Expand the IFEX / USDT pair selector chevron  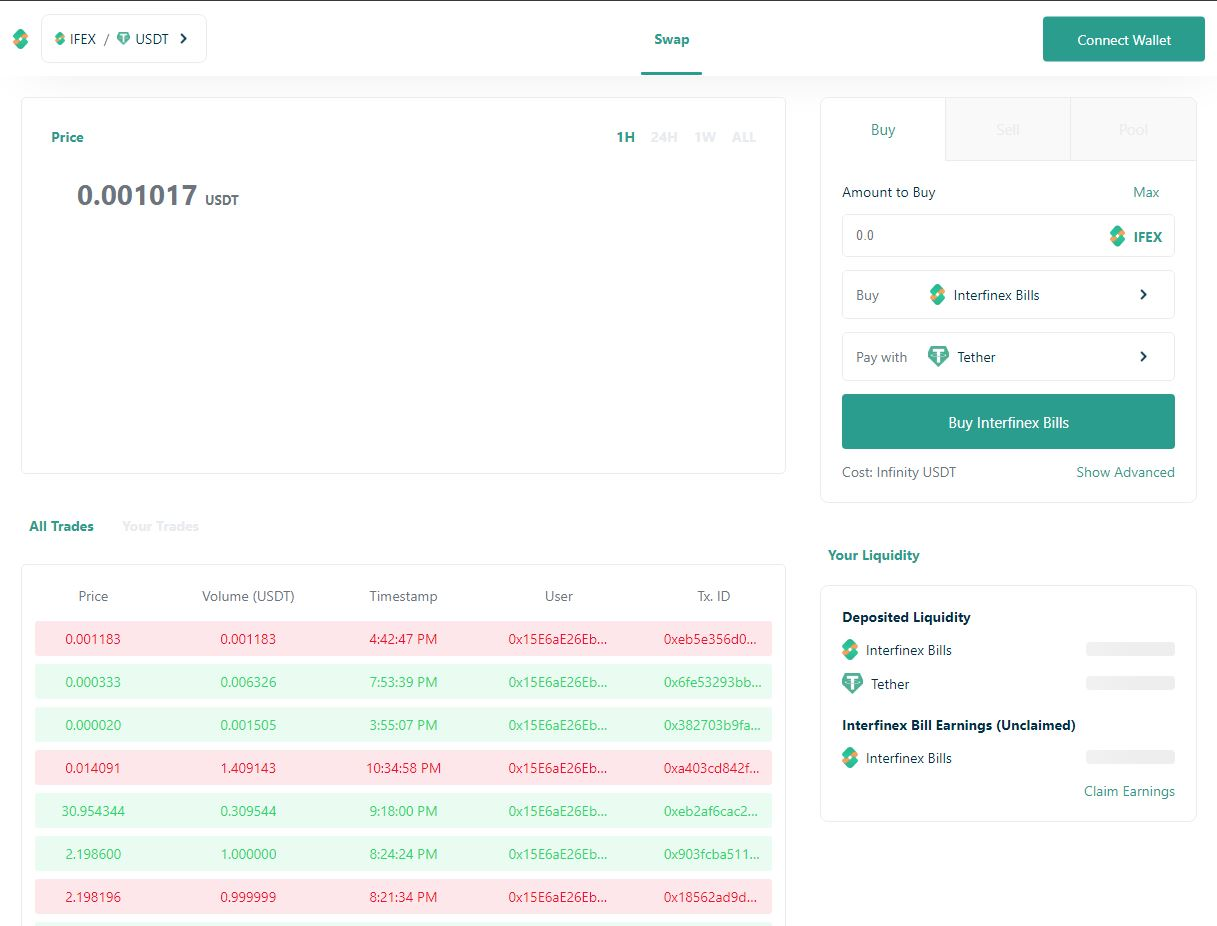(x=183, y=39)
